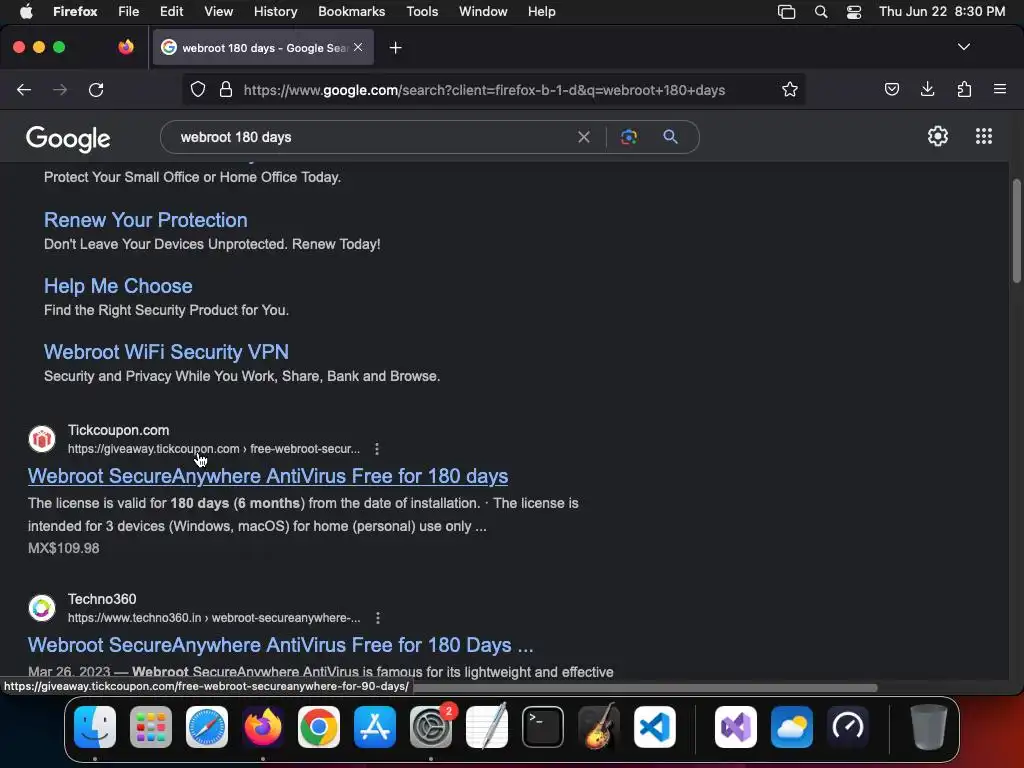Open the Trash in the dock
The width and height of the screenshot is (1024, 768).
coord(928,727)
